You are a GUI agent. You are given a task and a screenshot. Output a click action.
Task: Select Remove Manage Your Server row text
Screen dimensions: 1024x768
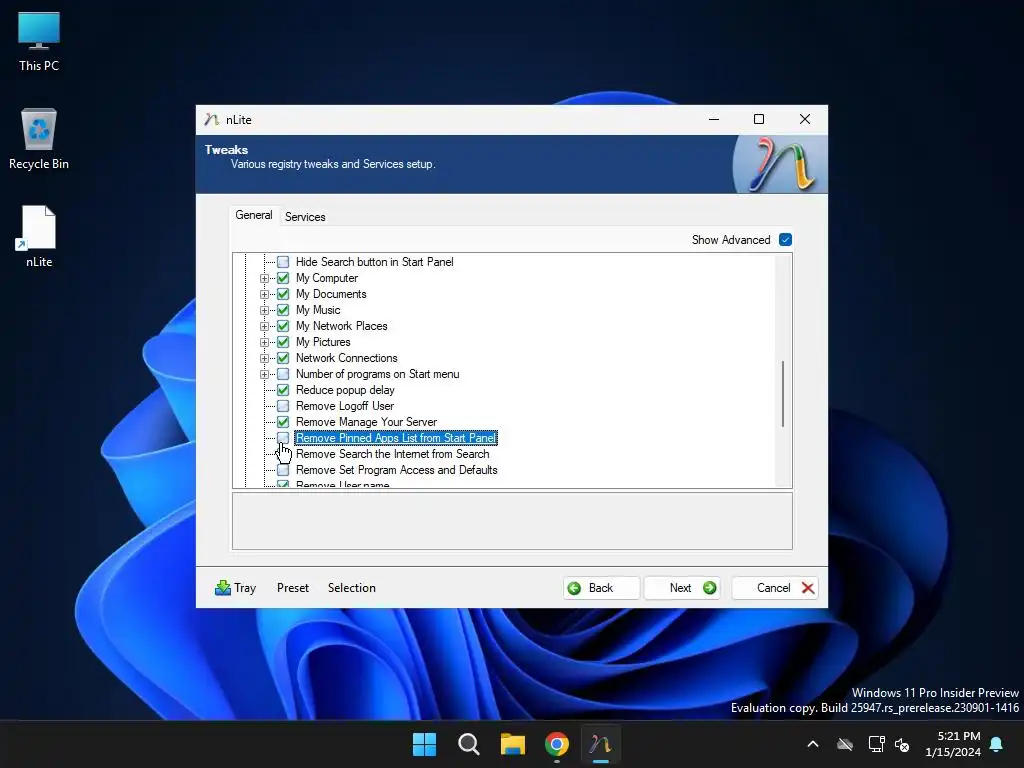click(x=366, y=422)
